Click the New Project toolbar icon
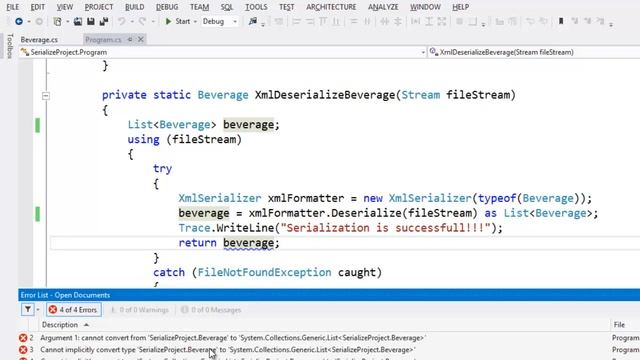The image size is (640, 360). tap(58, 21)
